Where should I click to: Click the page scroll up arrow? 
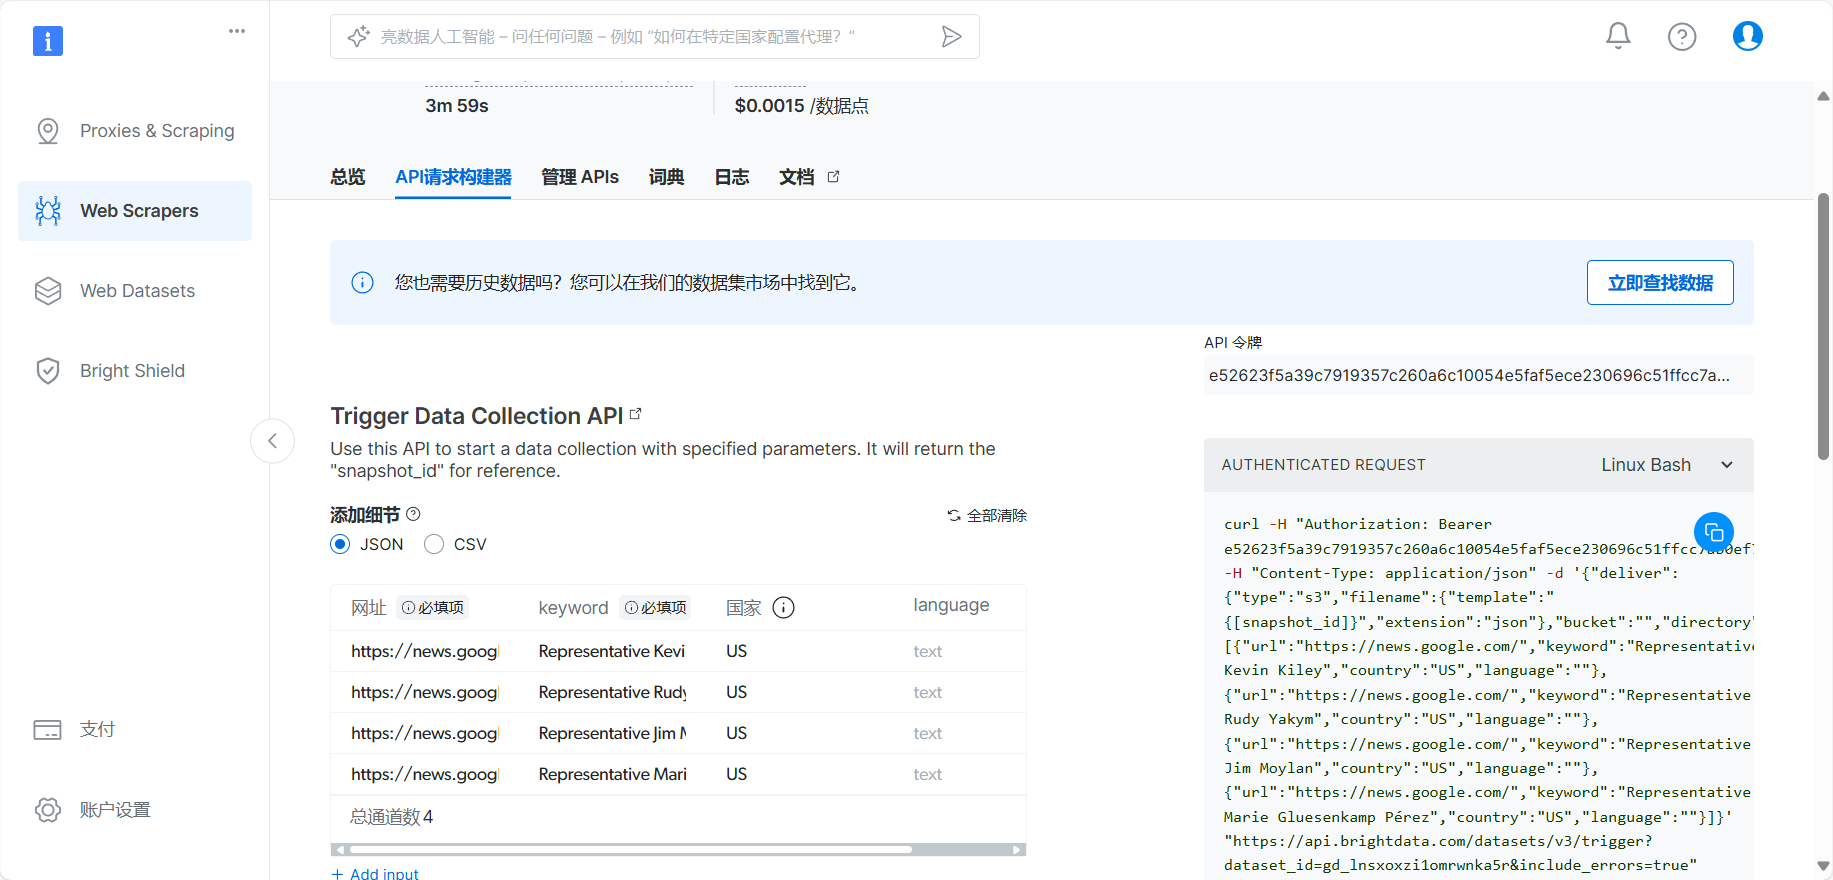point(1823,97)
